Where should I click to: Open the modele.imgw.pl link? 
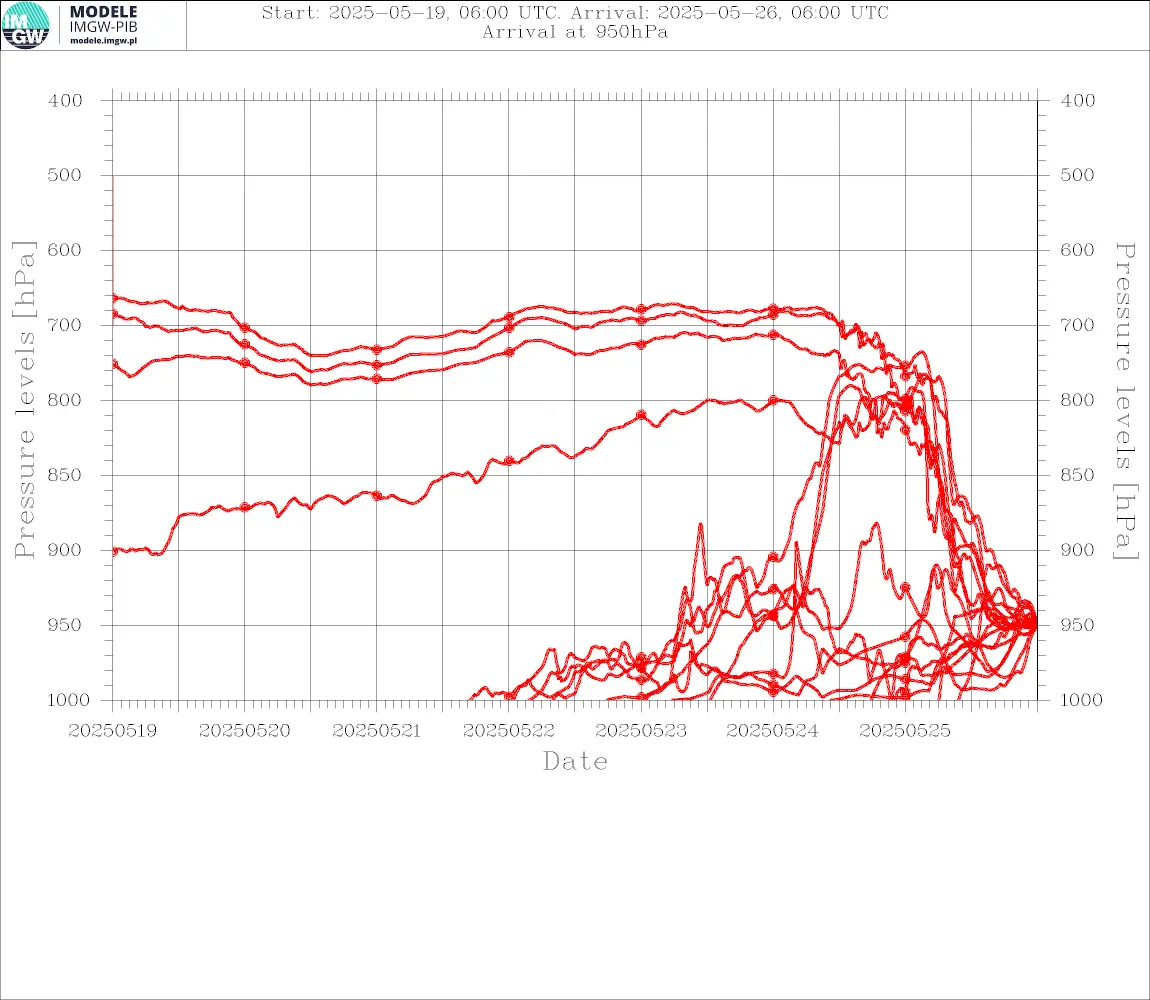click(x=103, y=40)
